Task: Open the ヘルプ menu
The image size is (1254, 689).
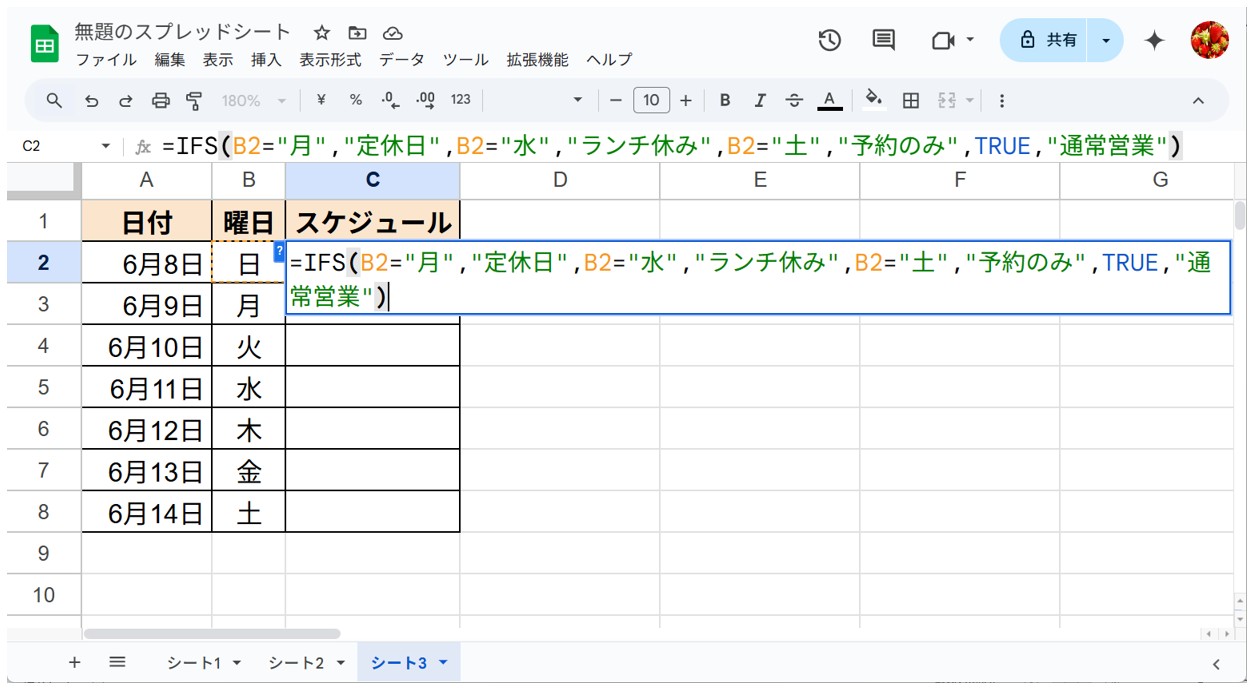Action: coord(609,60)
